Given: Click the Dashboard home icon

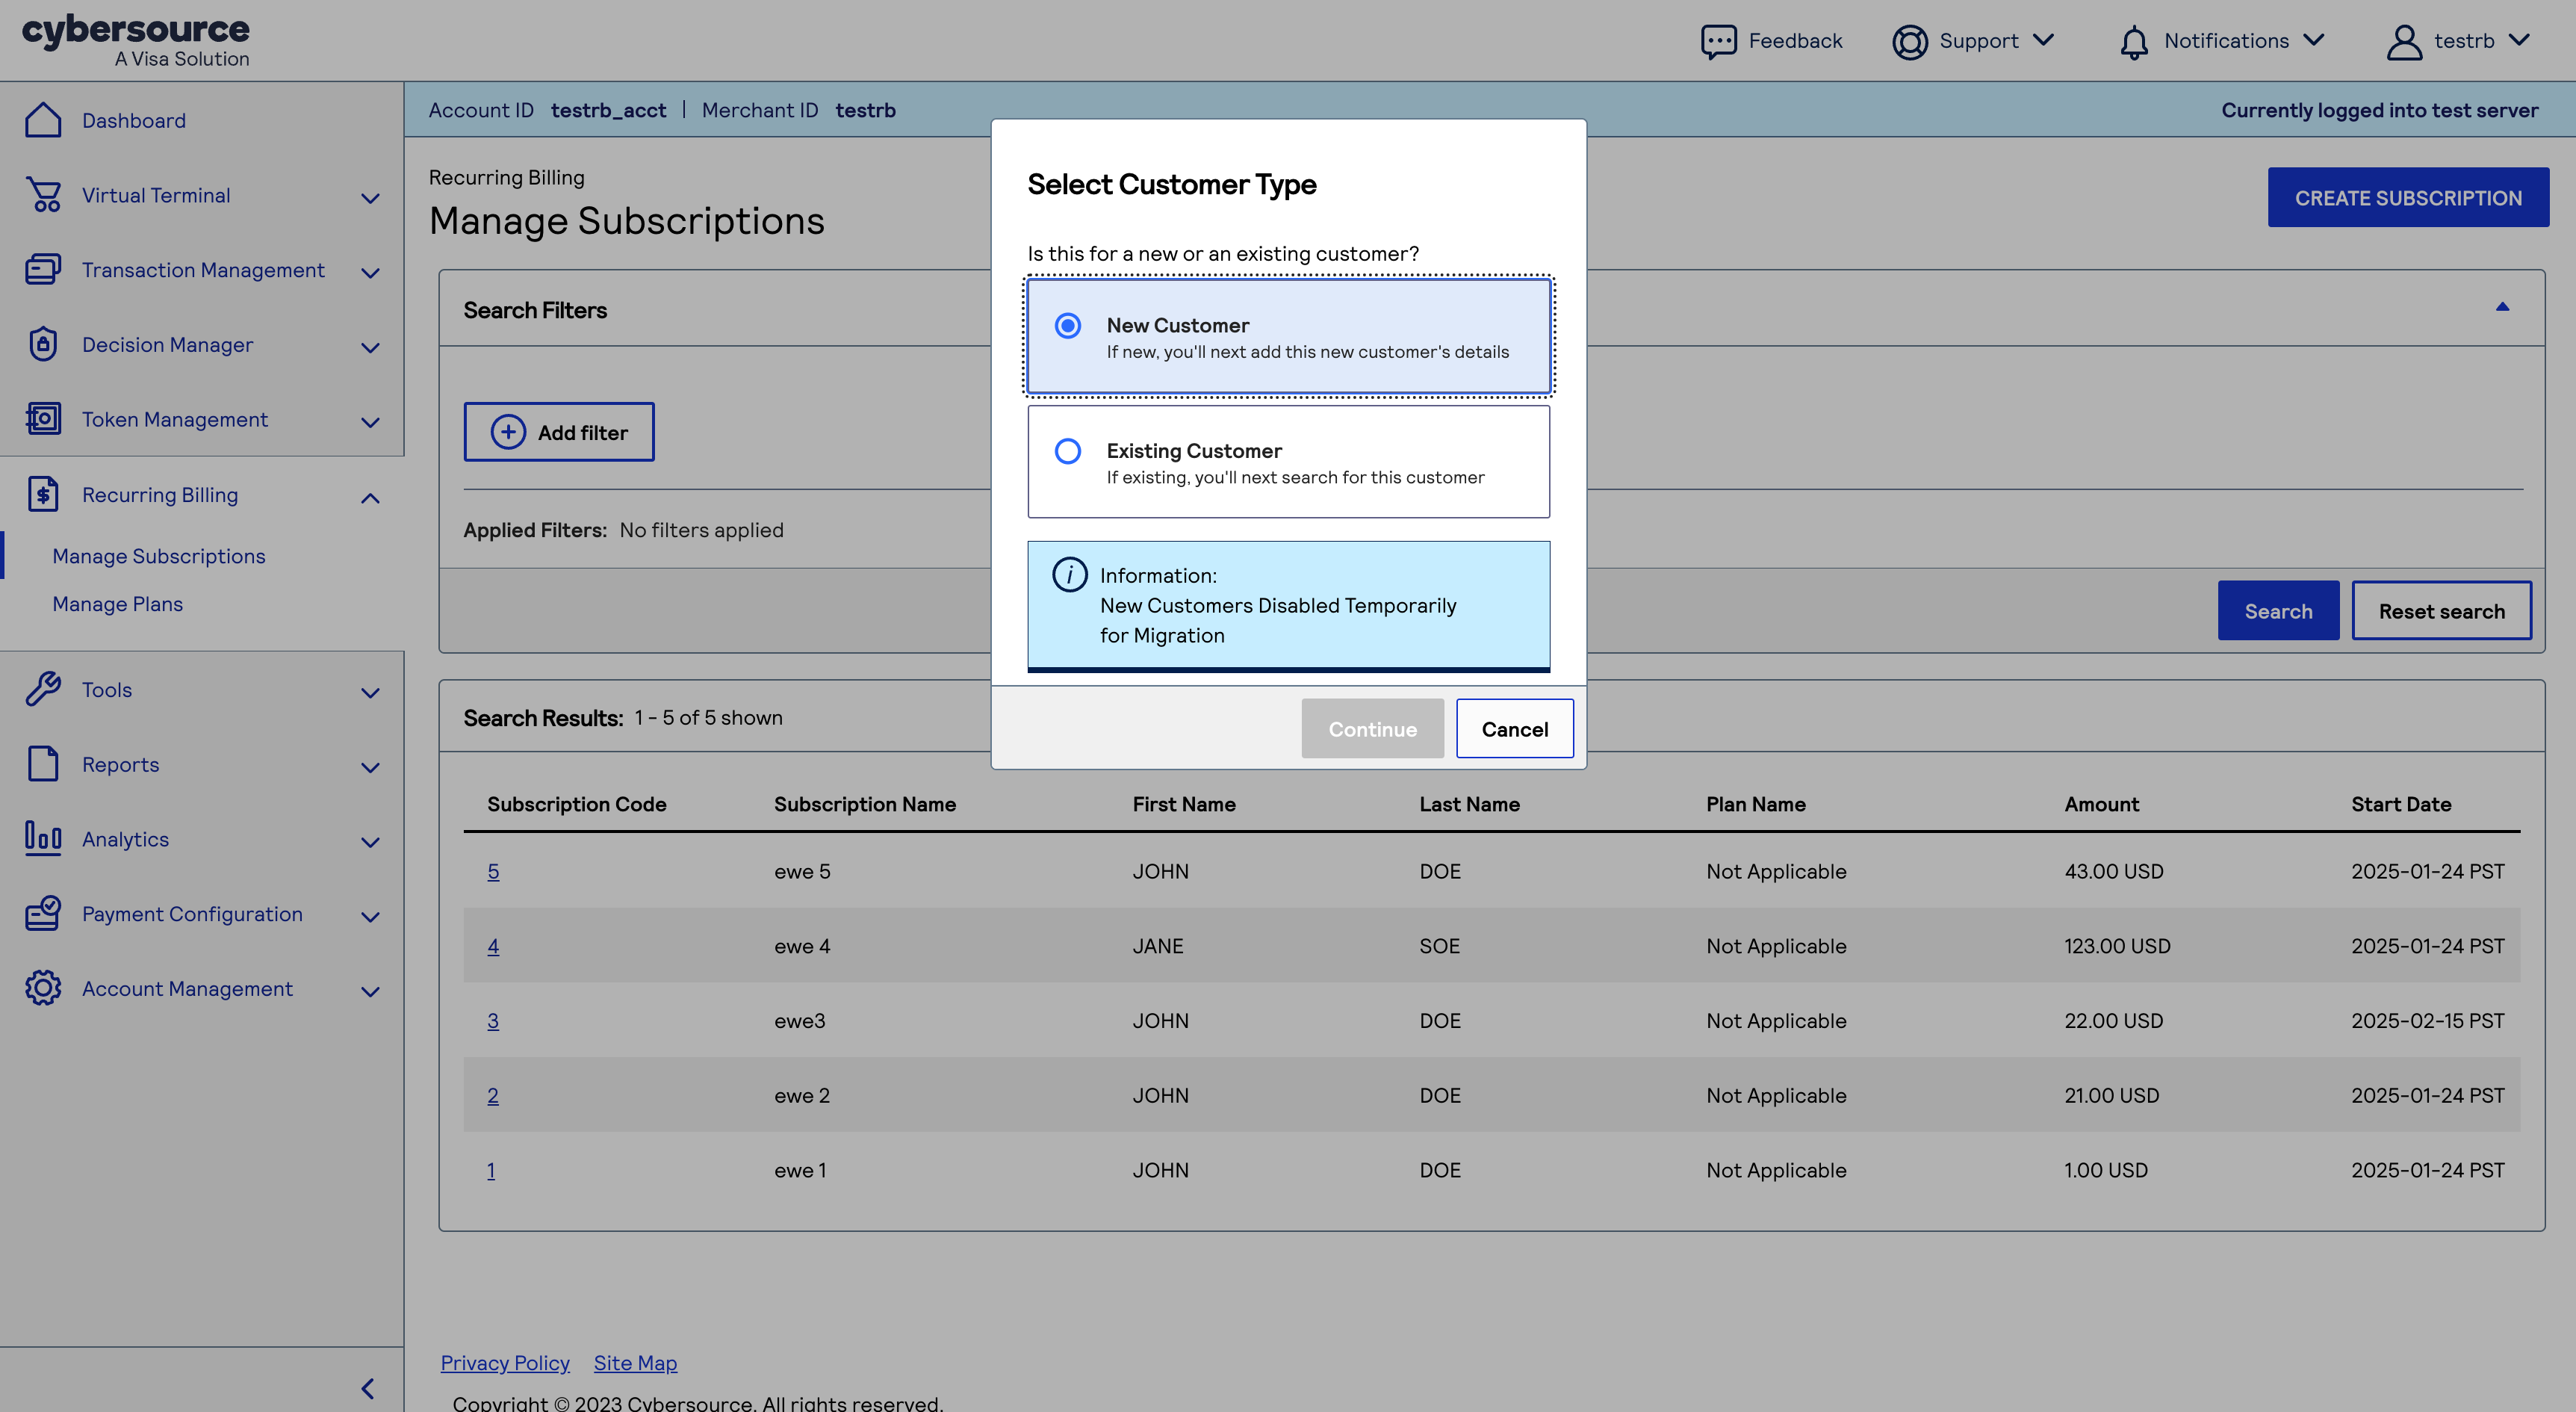Looking at the screenshot, I should (43, 119).
